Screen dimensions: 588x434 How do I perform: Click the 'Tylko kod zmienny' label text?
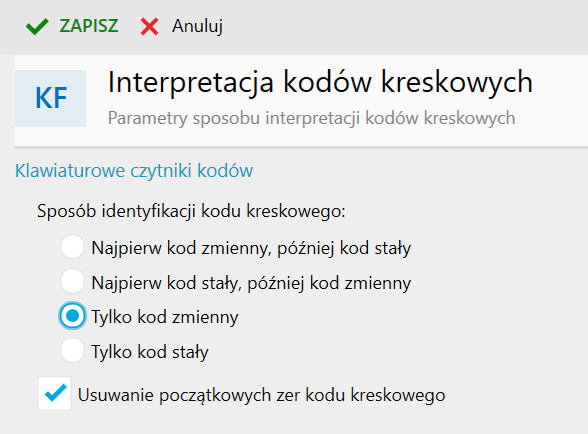pos(165,317)
